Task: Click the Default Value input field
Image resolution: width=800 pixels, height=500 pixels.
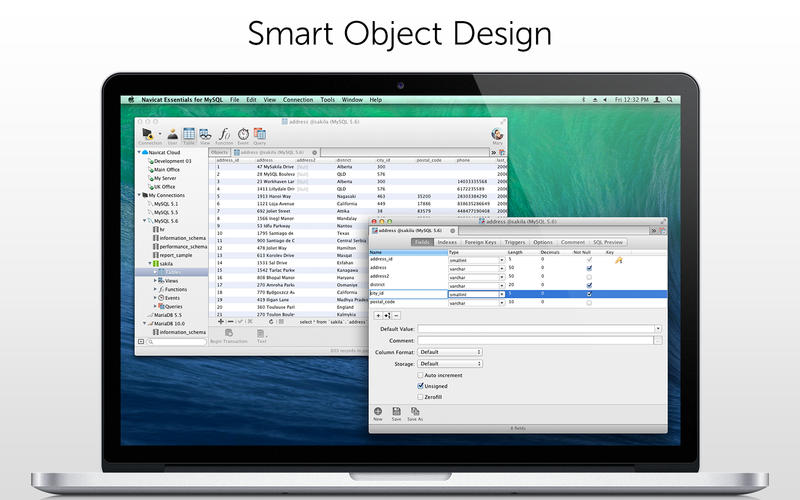Action: (538, 328)
